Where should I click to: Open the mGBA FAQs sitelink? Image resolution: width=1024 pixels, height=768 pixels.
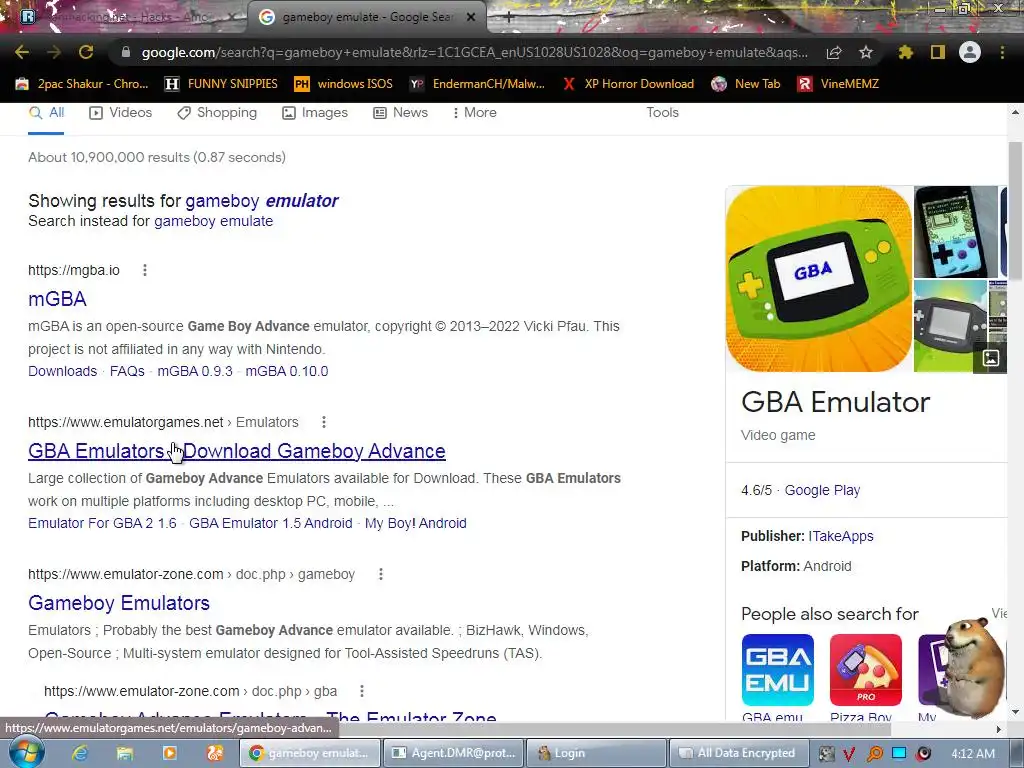point(127,371)
